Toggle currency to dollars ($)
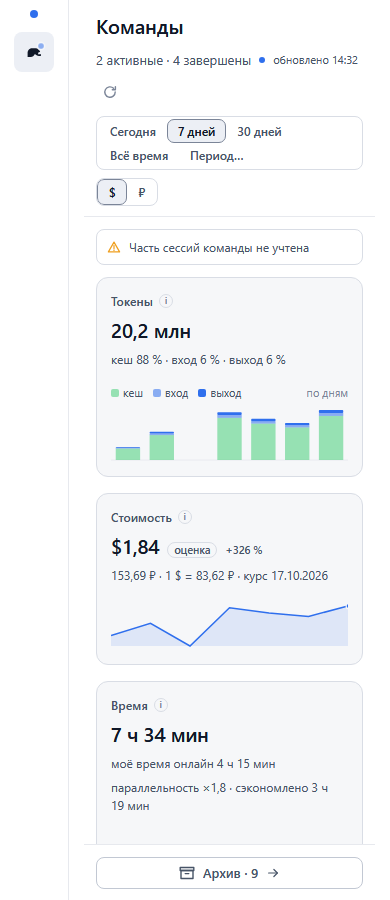 point(112,193)
